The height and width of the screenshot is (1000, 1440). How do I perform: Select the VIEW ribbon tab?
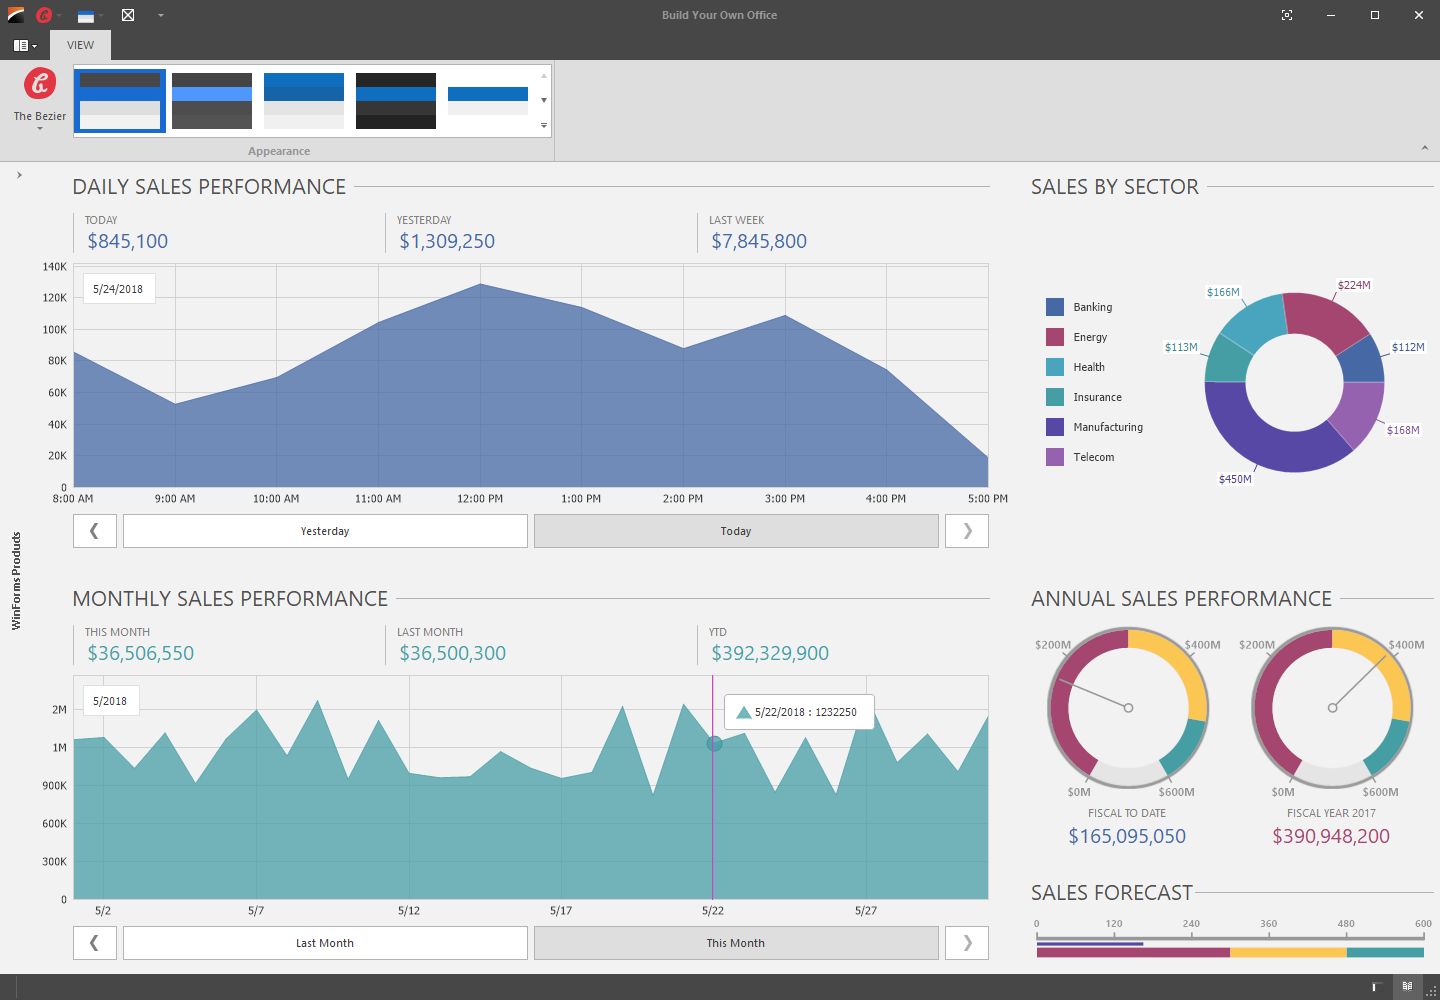pos(80,45)
